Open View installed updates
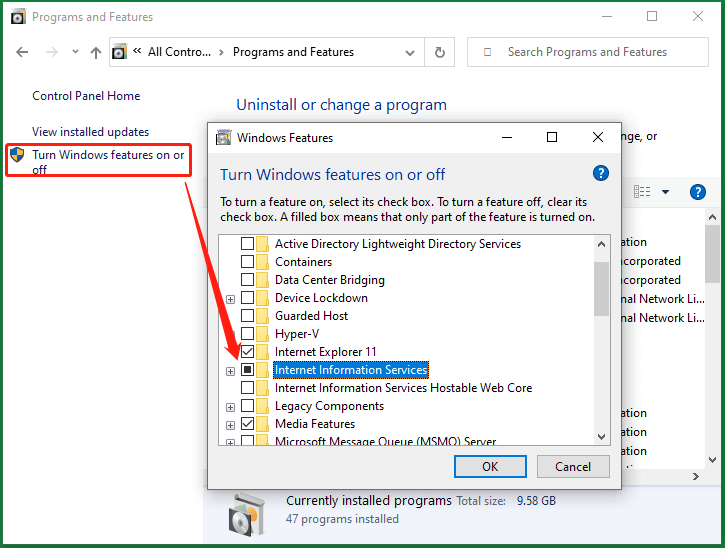 pos(91,132)
